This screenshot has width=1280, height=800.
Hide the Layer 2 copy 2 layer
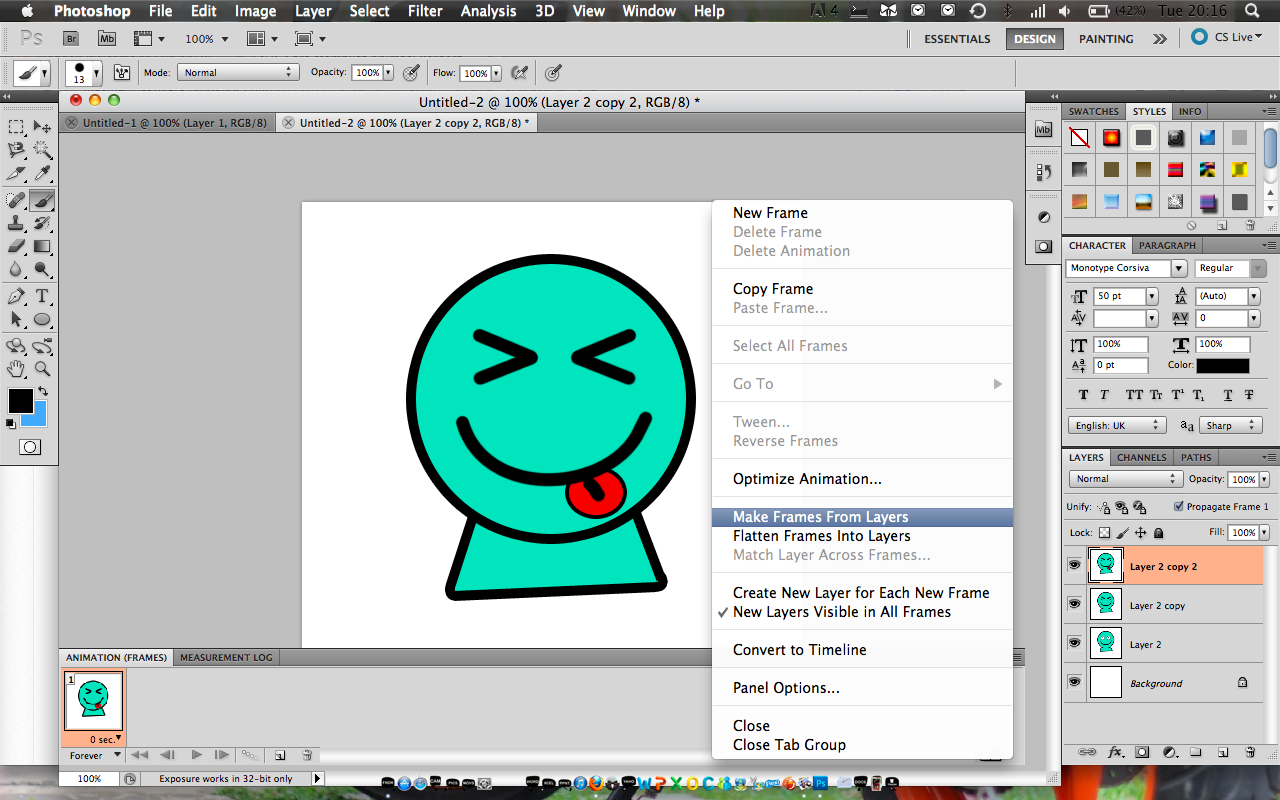pos(1074,566)
